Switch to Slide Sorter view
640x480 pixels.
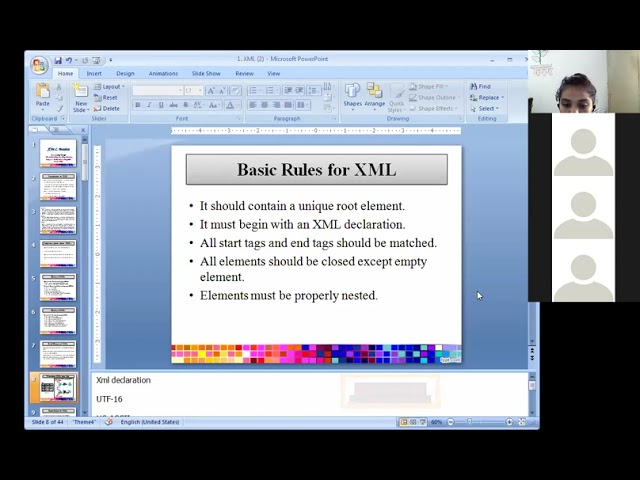(x=413, y=422)
